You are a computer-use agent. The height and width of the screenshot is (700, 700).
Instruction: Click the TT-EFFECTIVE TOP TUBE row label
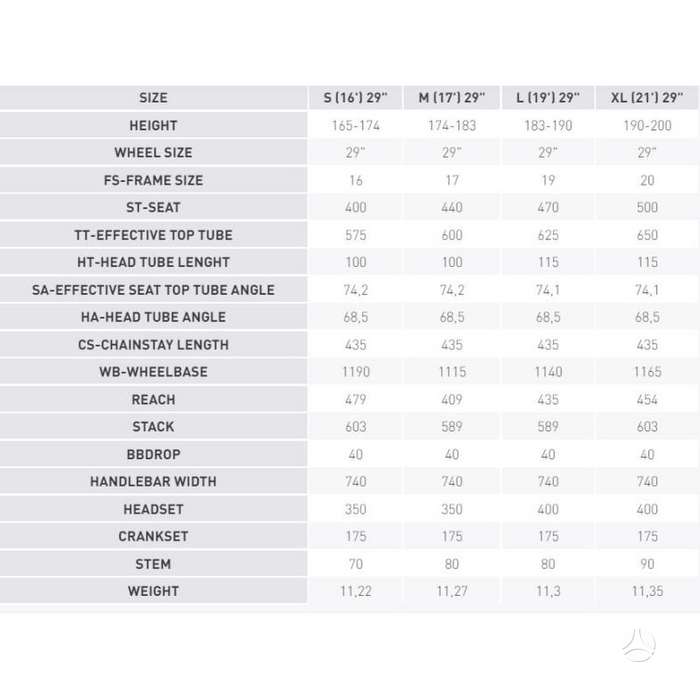(153, 235)
